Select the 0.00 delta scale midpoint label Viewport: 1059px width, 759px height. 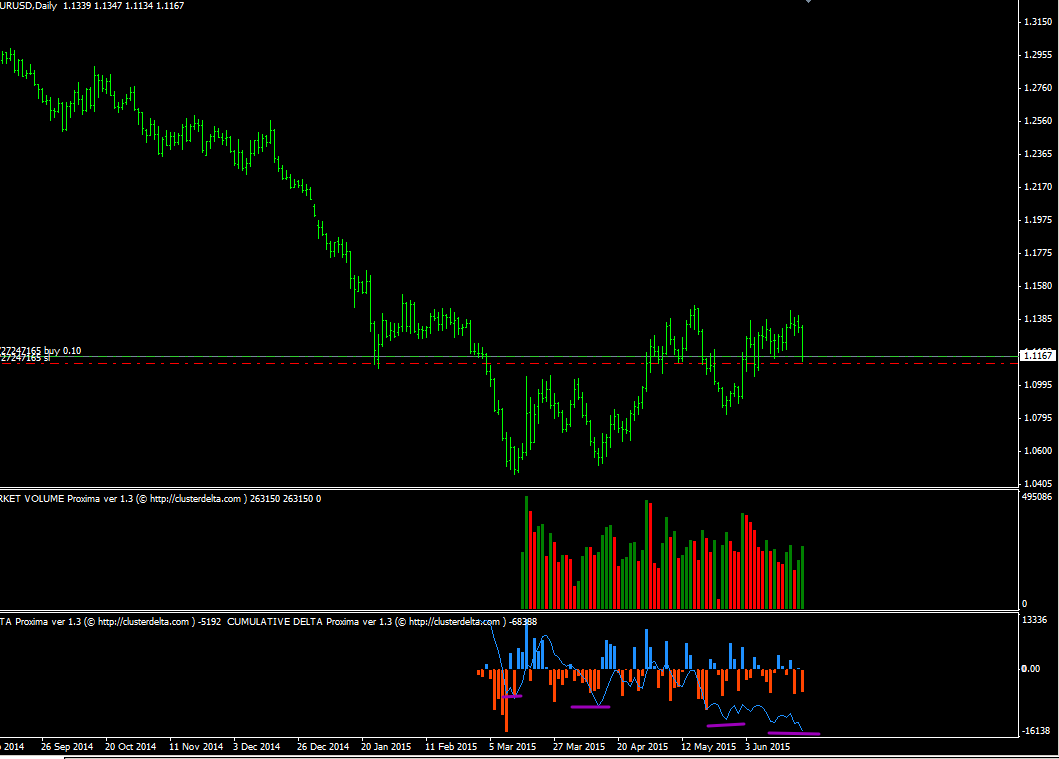(x=1031, y=669)
